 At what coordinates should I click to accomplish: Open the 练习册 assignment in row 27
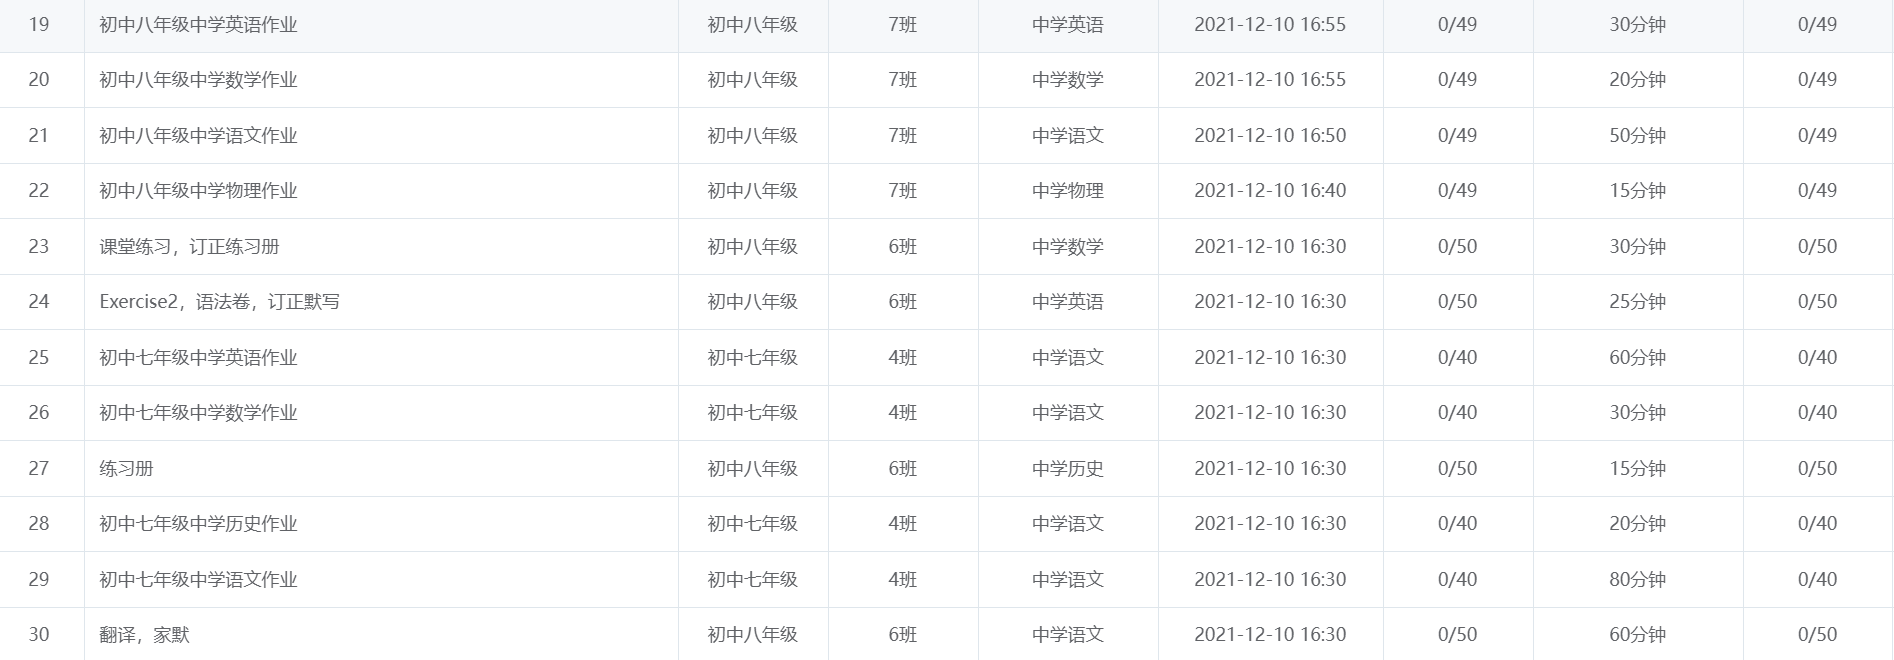pyautogui.click(x=126, y=469)
